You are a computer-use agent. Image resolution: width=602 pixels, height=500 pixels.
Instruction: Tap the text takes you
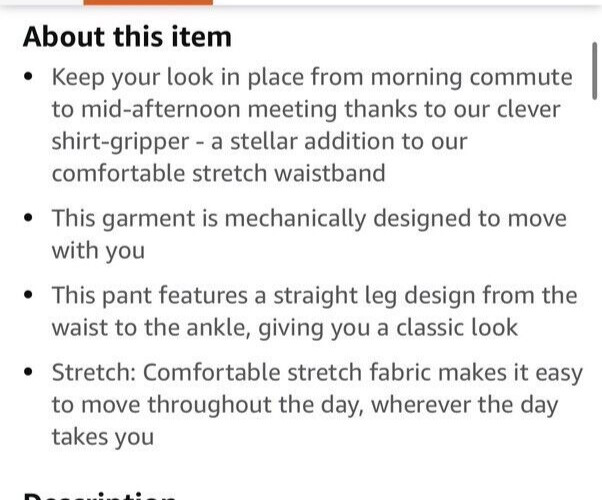click(x=103, y=437)
